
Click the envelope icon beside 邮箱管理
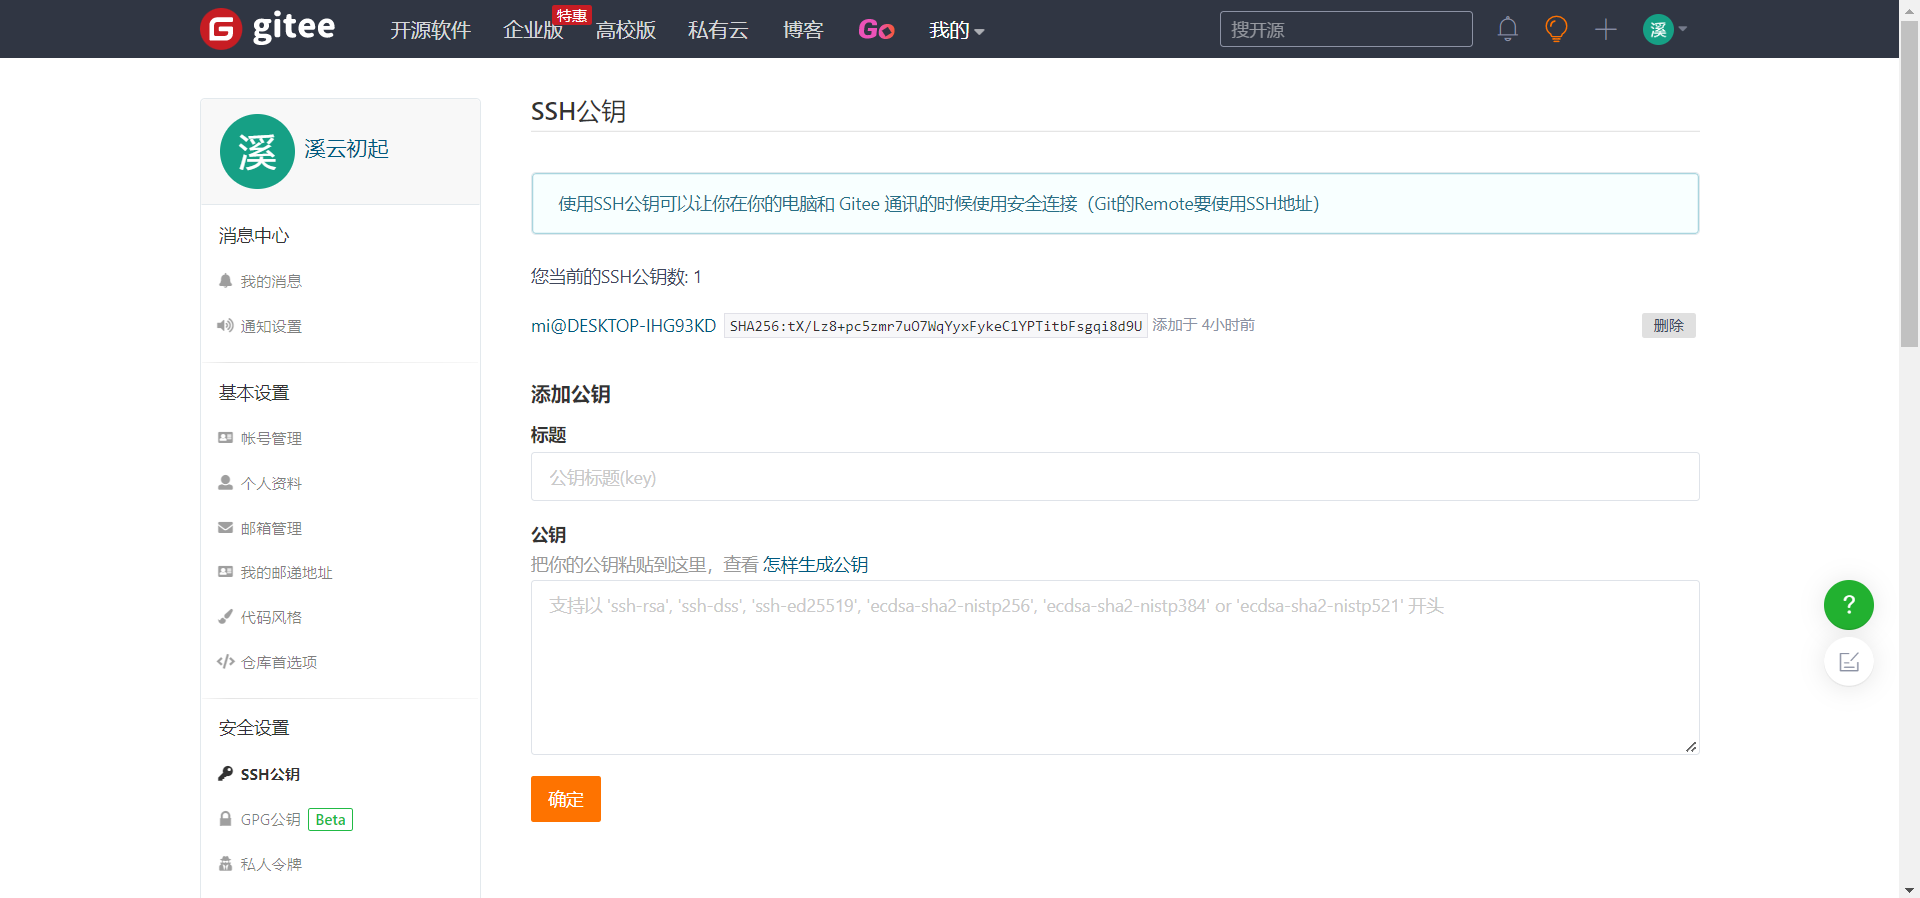[225, 528]
